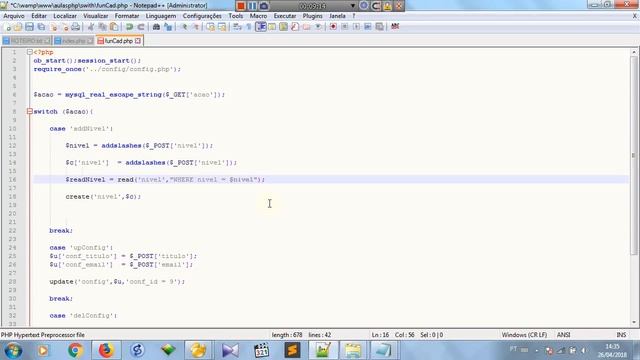Click the Open file folder icon
Viewport: 640px width, 360px height.
tap(18, 27)
